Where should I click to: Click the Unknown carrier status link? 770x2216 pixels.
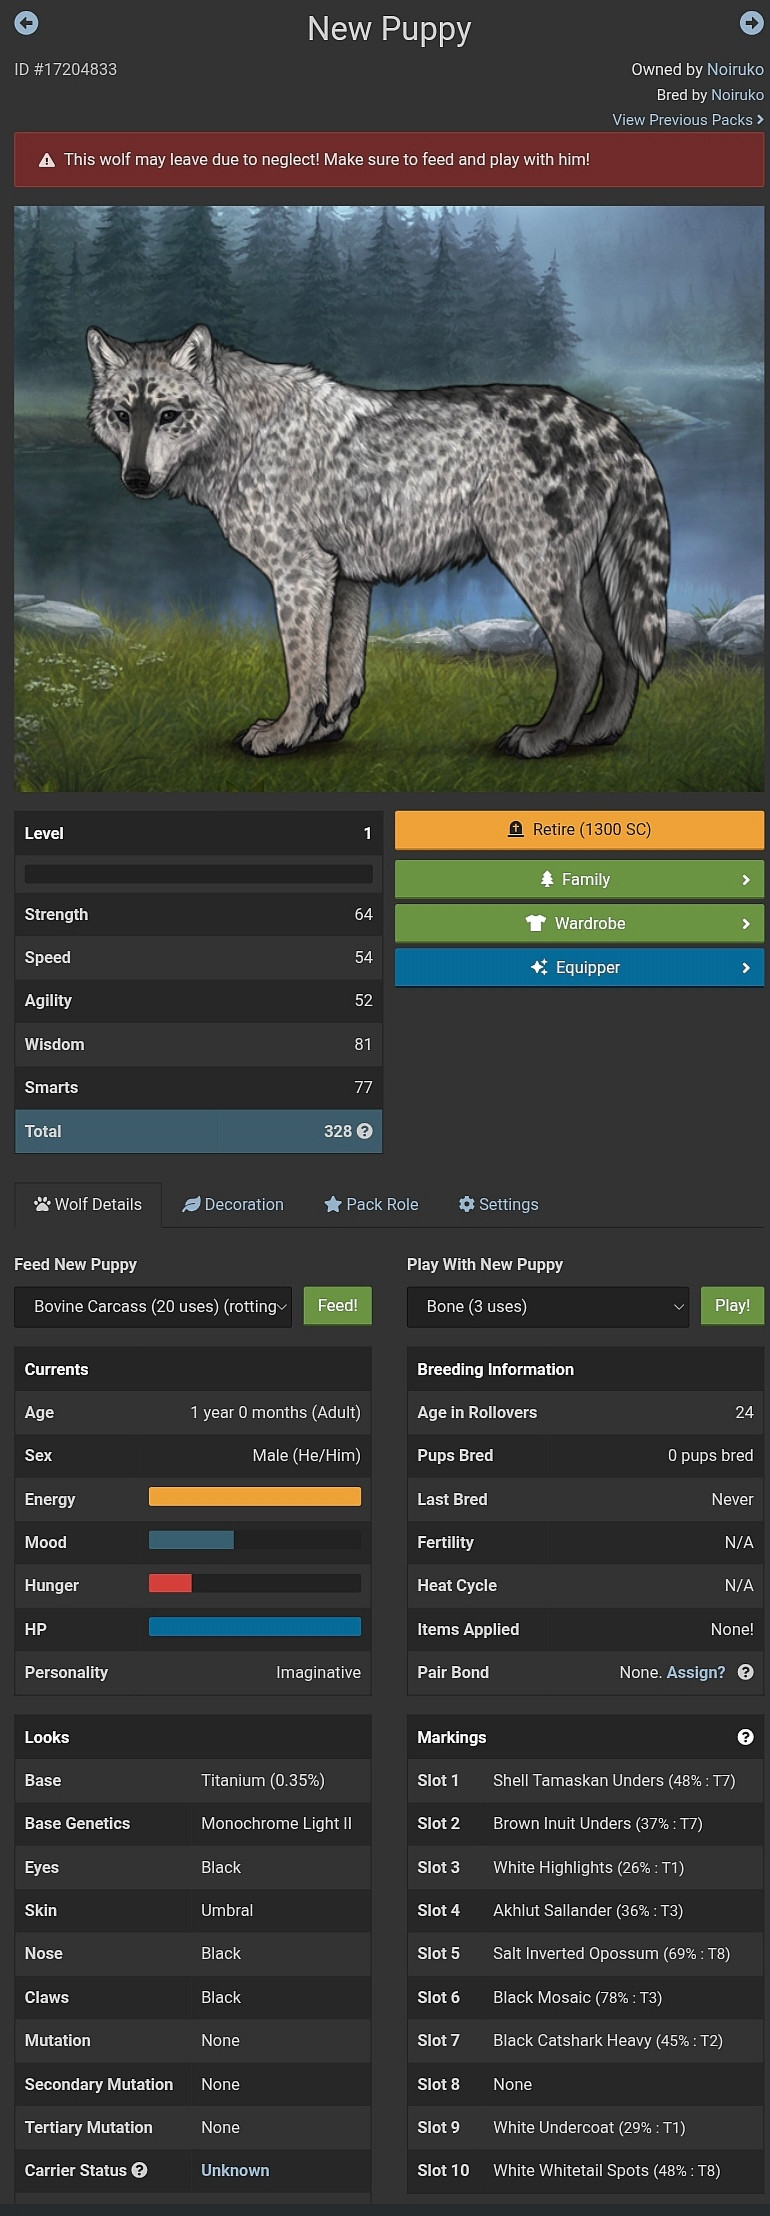click(x=235, y=2170)
